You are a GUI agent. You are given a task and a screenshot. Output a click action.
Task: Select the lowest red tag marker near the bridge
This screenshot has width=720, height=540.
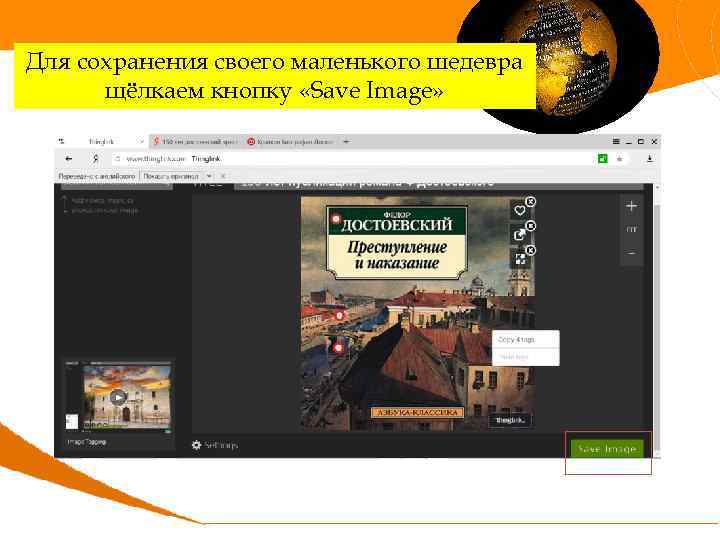click(338, 348)
